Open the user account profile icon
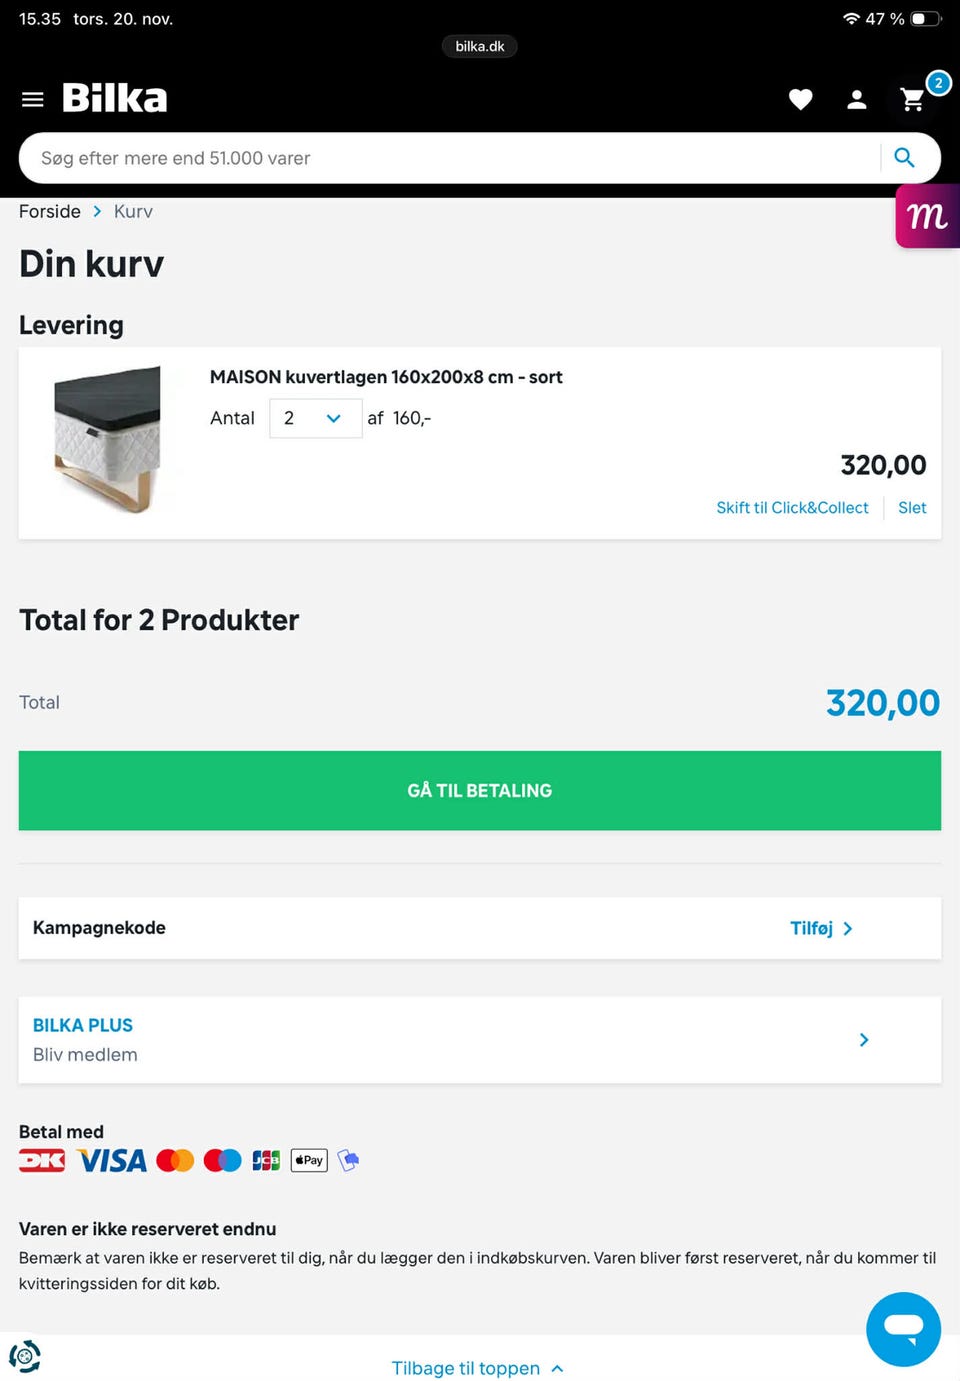 [857, 99]
